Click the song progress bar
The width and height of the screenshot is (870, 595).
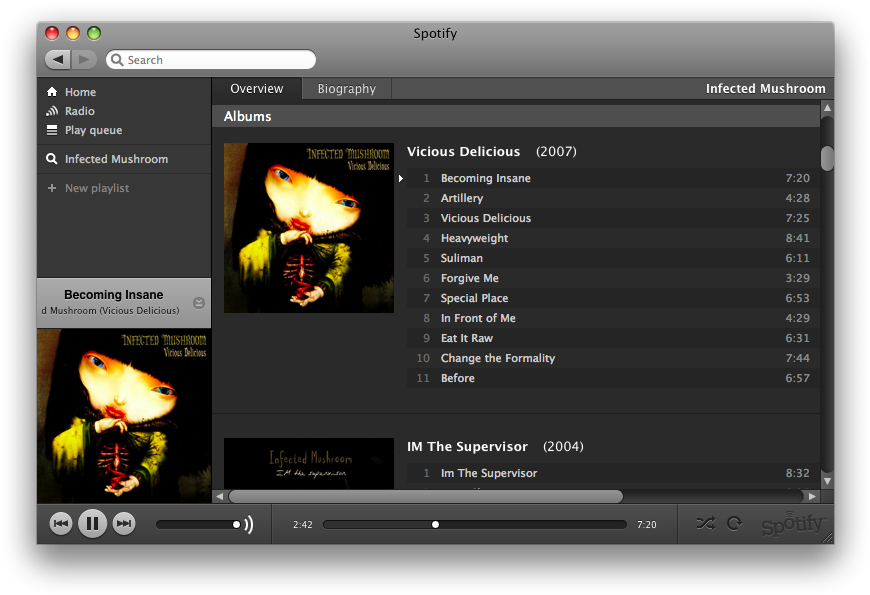[475, 524]
